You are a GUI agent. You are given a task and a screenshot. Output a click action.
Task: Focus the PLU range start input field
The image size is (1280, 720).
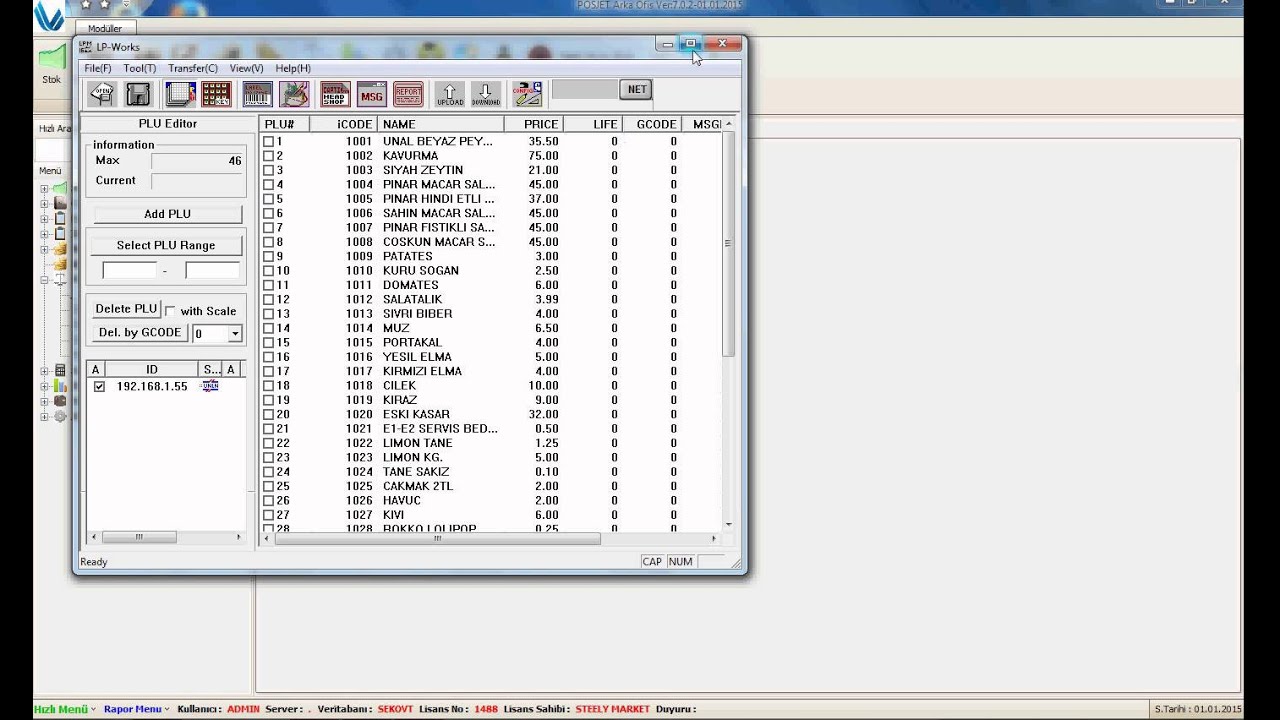pos(129,271)
